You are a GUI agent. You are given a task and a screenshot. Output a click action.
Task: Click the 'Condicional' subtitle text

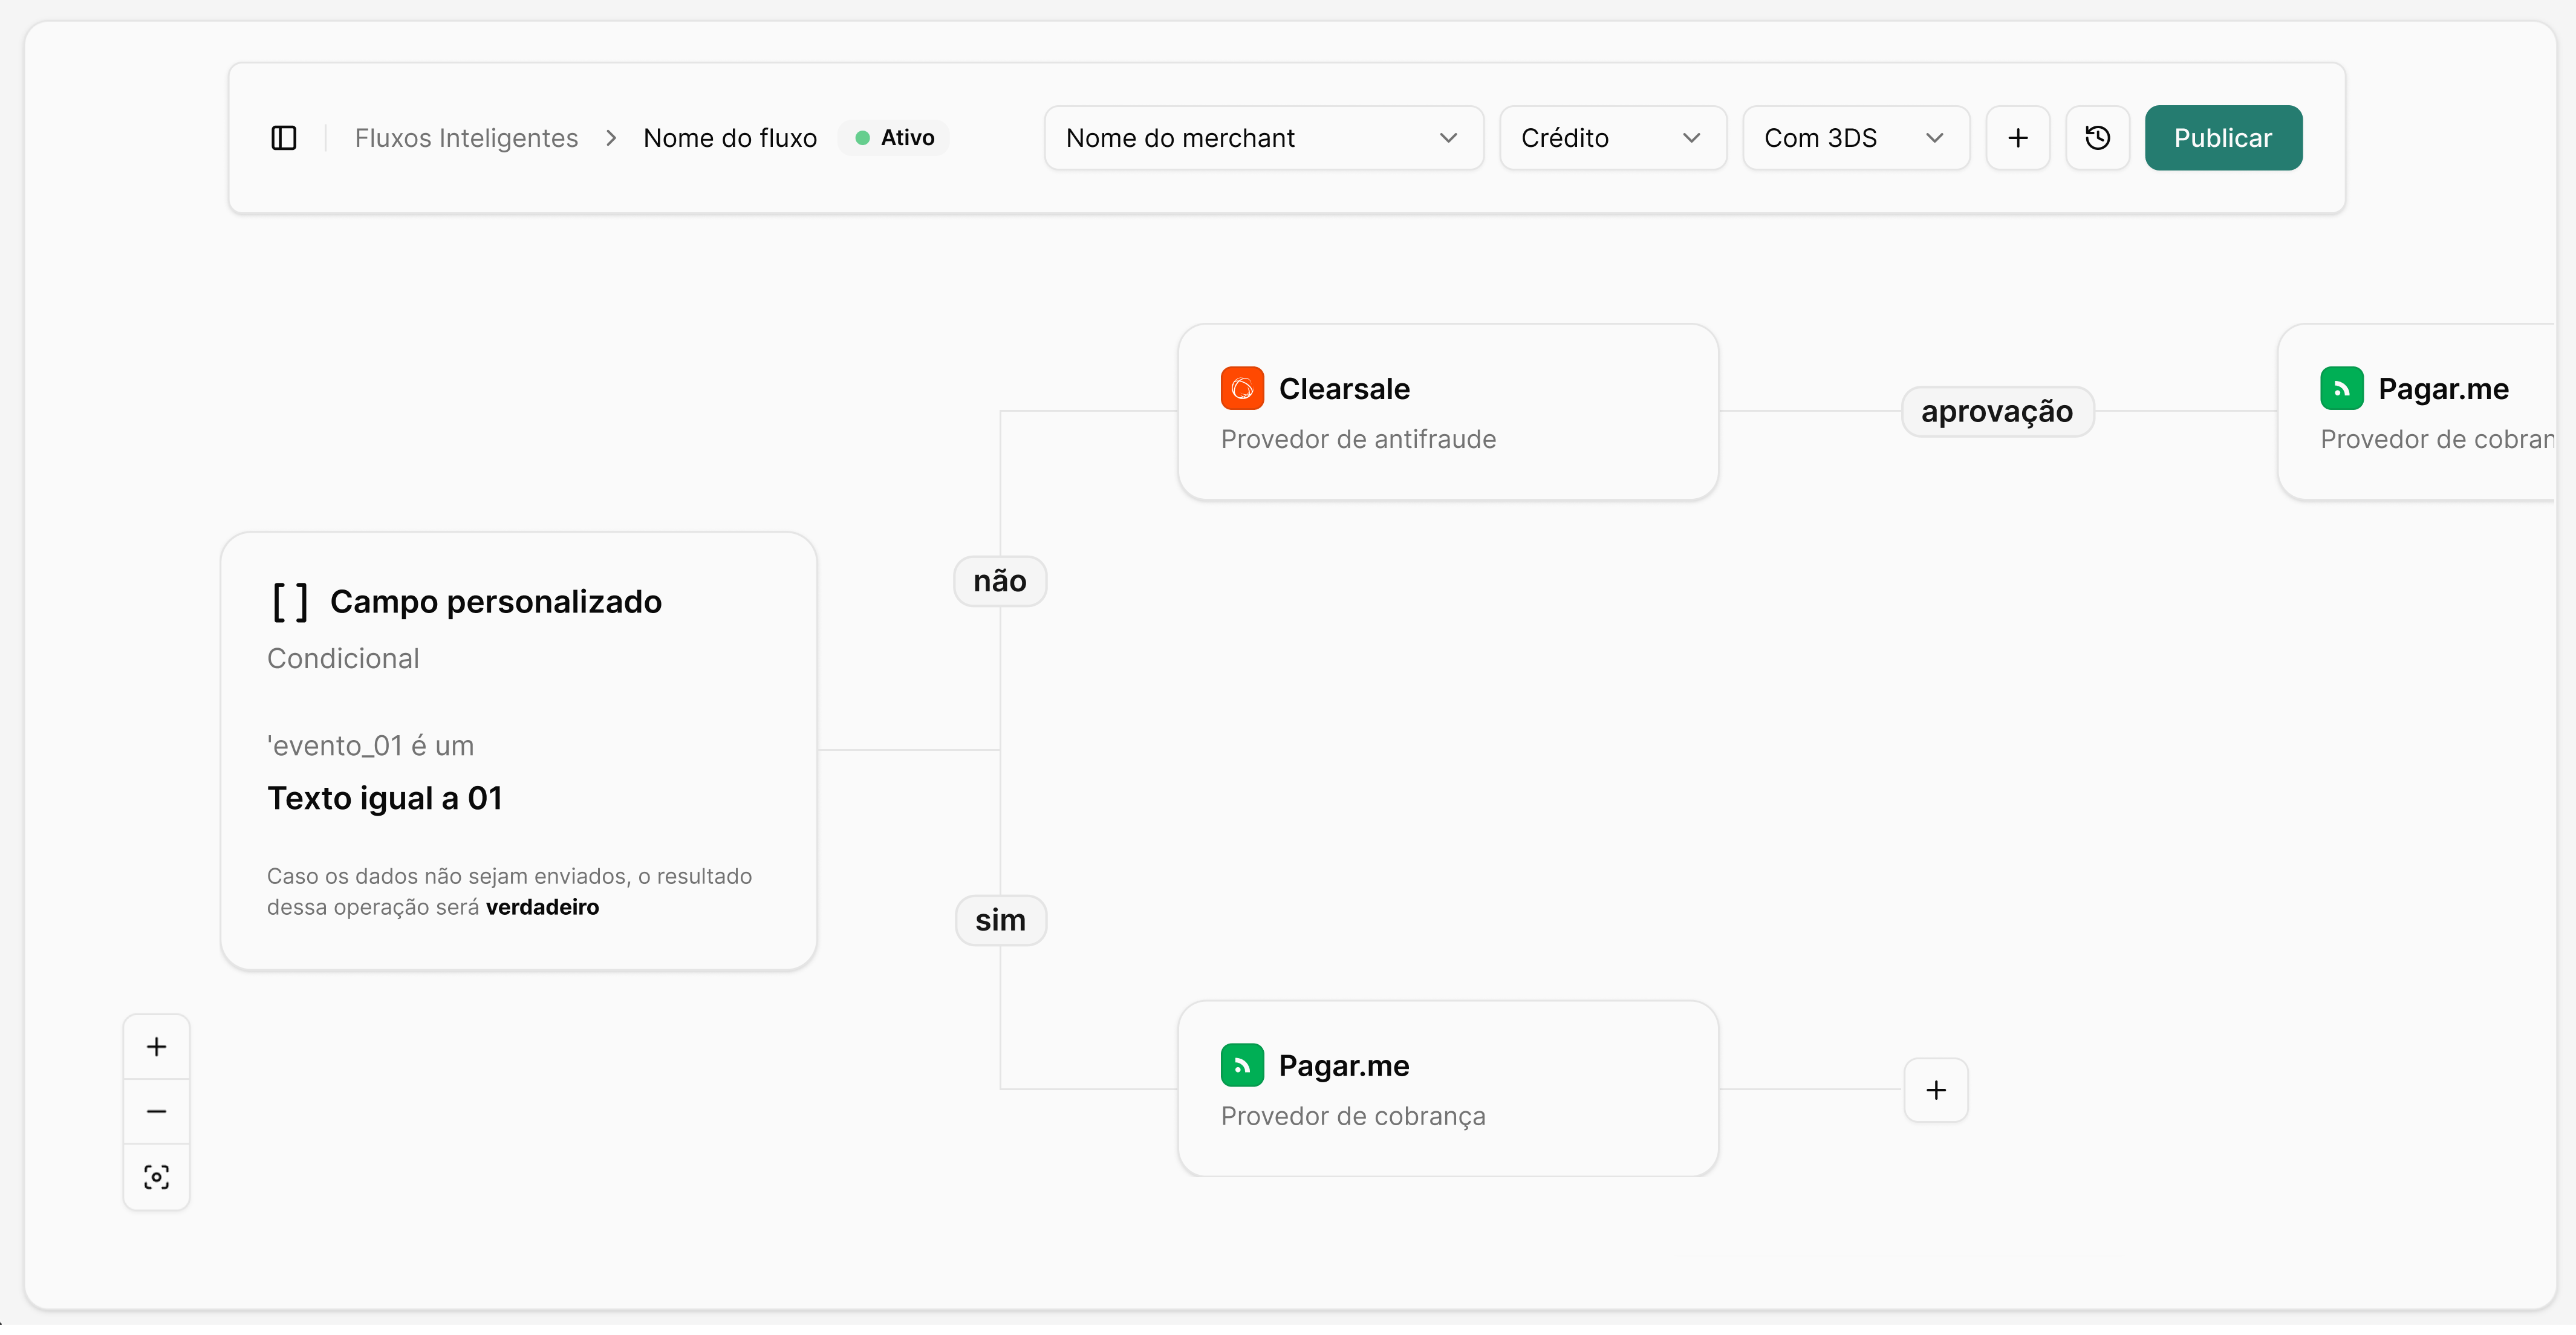tap(343, 659)
